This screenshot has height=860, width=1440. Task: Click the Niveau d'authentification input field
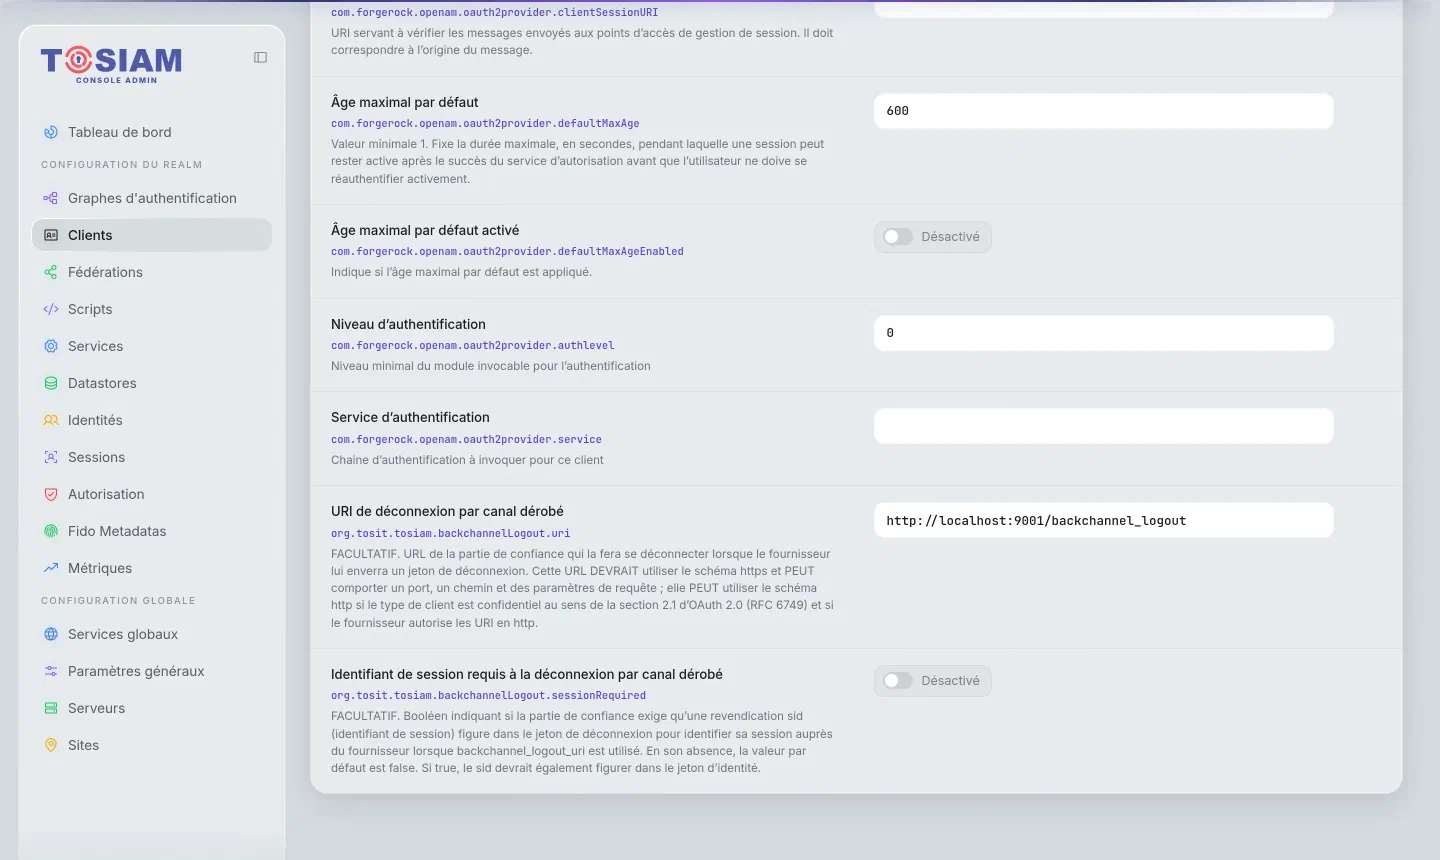click(x=1104, y=333)
